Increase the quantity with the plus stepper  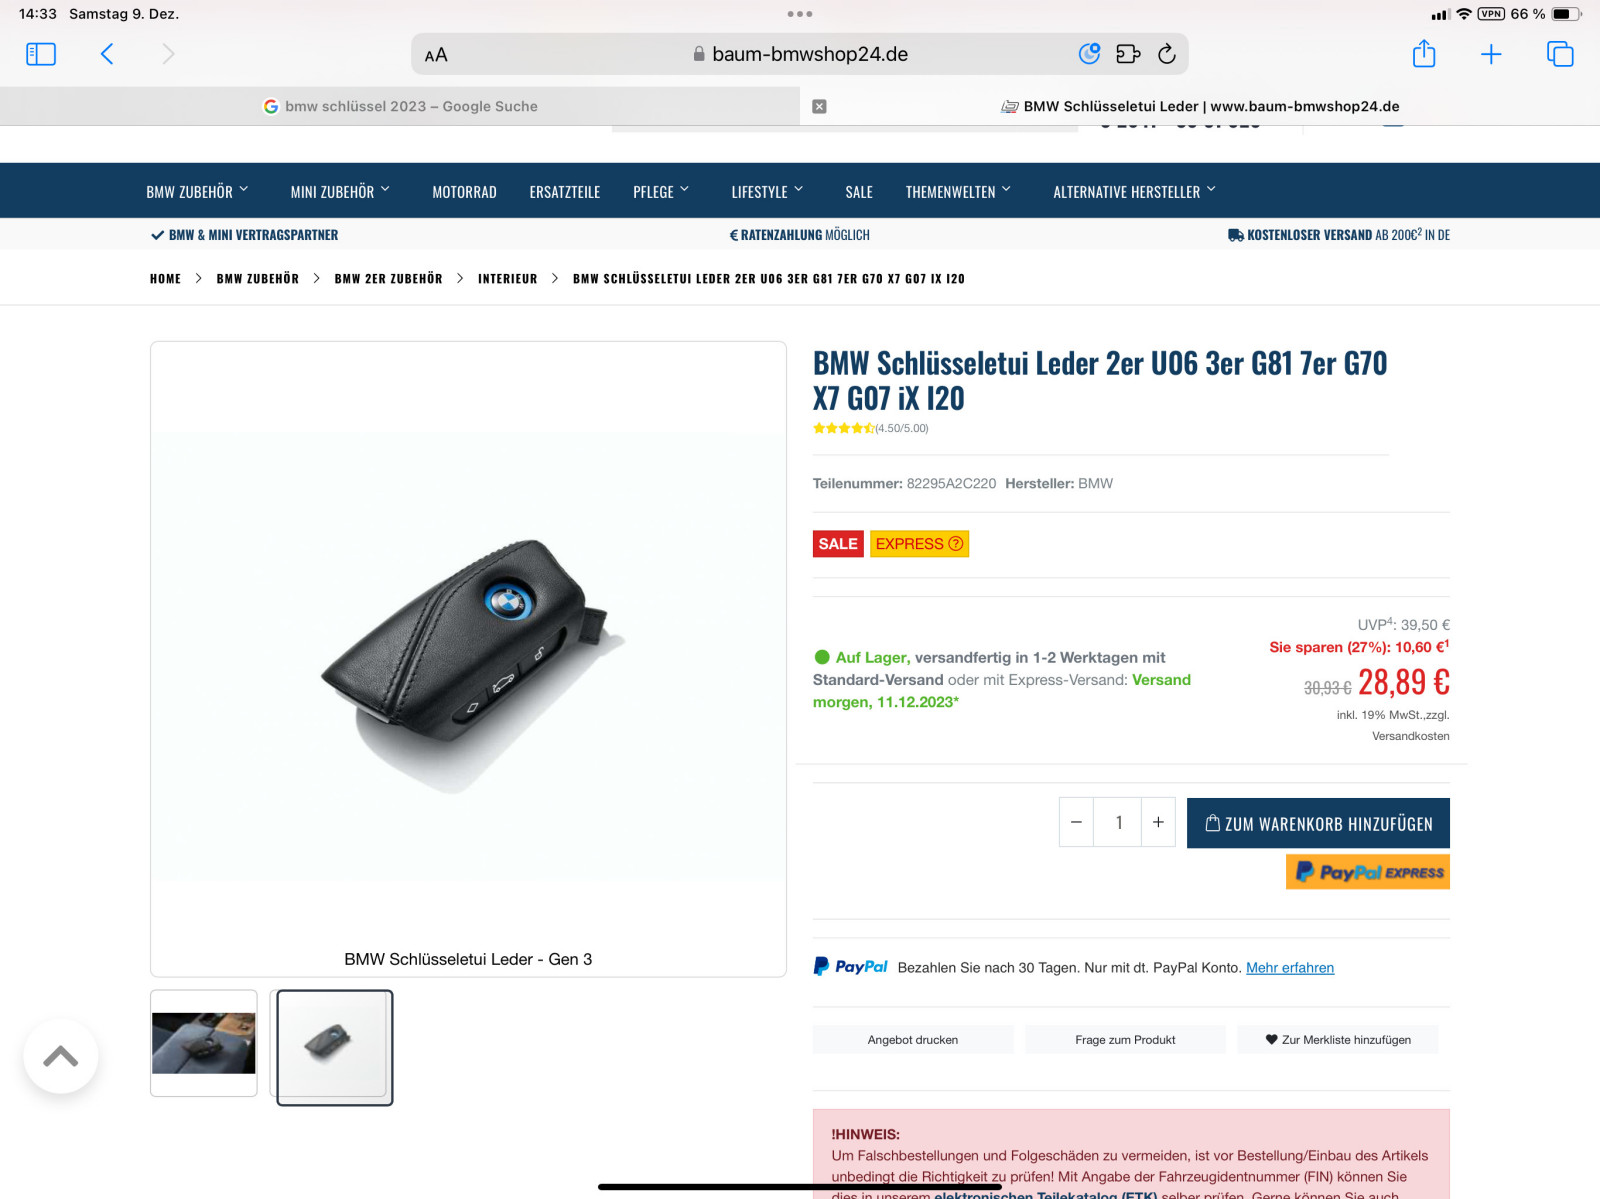[1158, 822]
